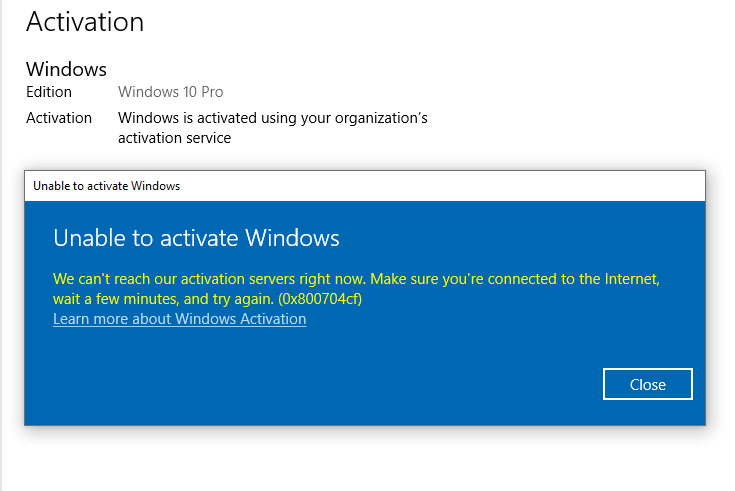Click the dialog title bar text

106,186
